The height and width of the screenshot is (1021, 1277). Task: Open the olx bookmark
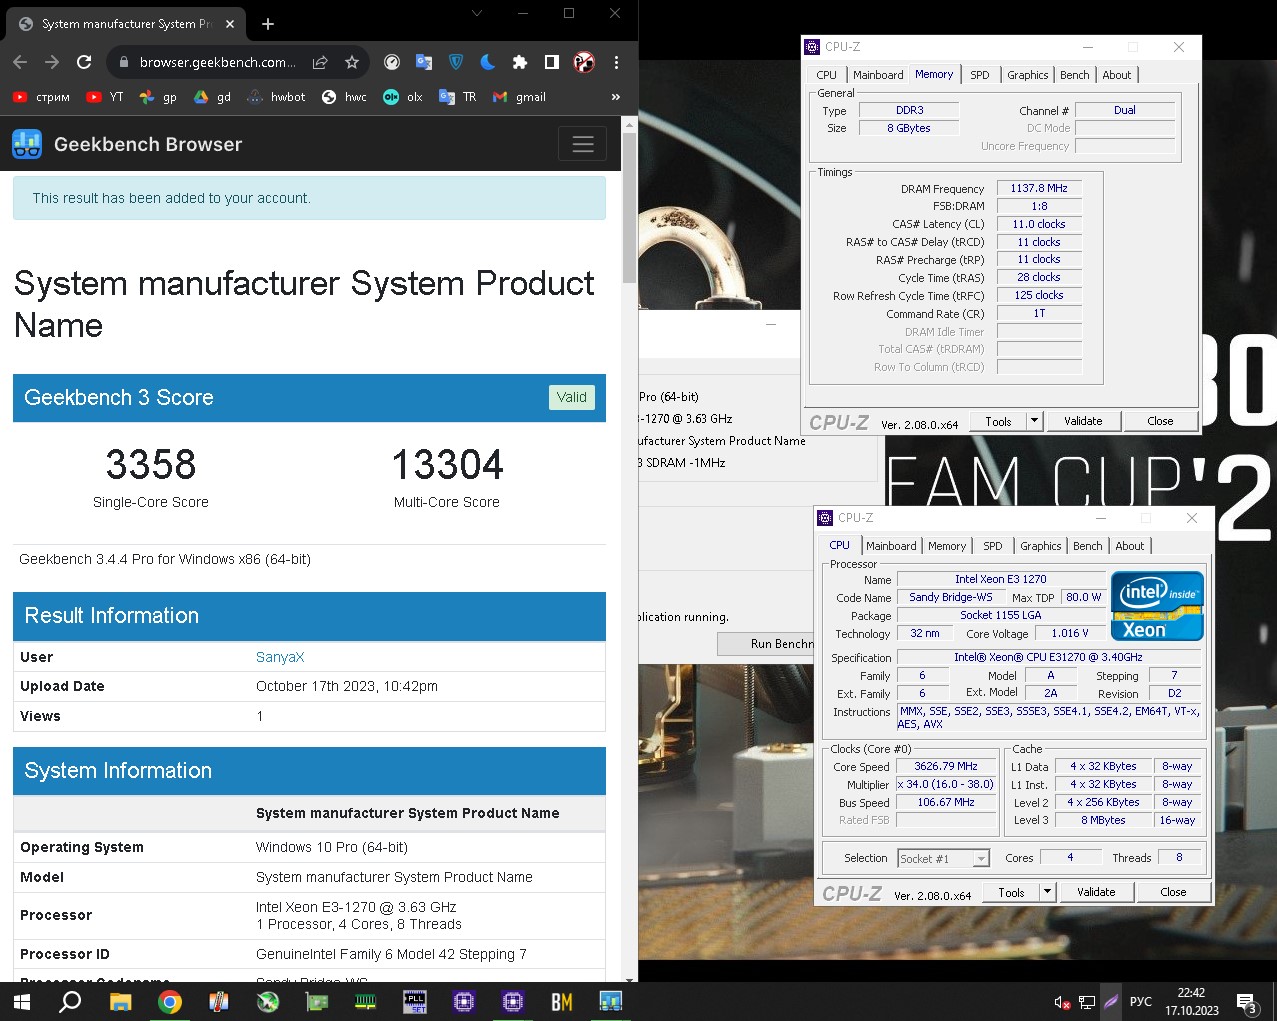403,97
